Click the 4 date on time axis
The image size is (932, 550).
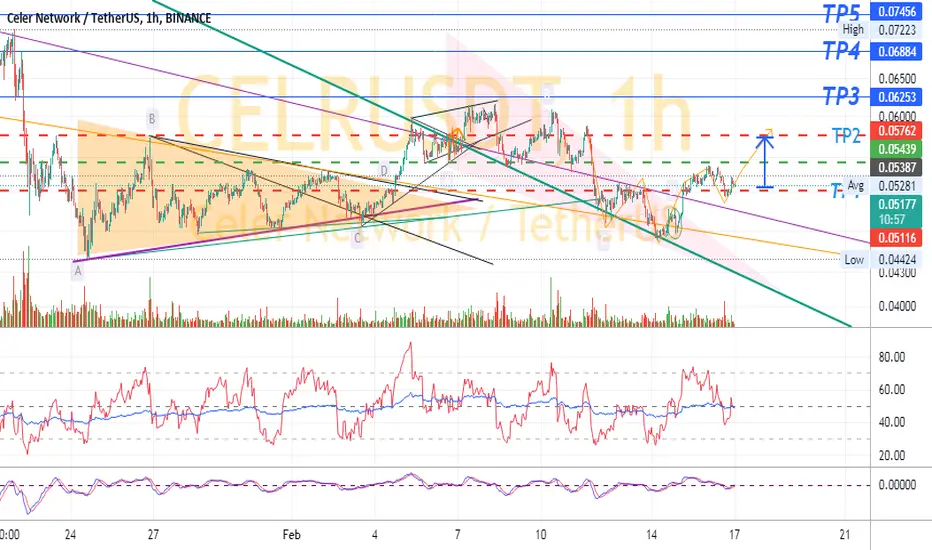click(374, 535)
